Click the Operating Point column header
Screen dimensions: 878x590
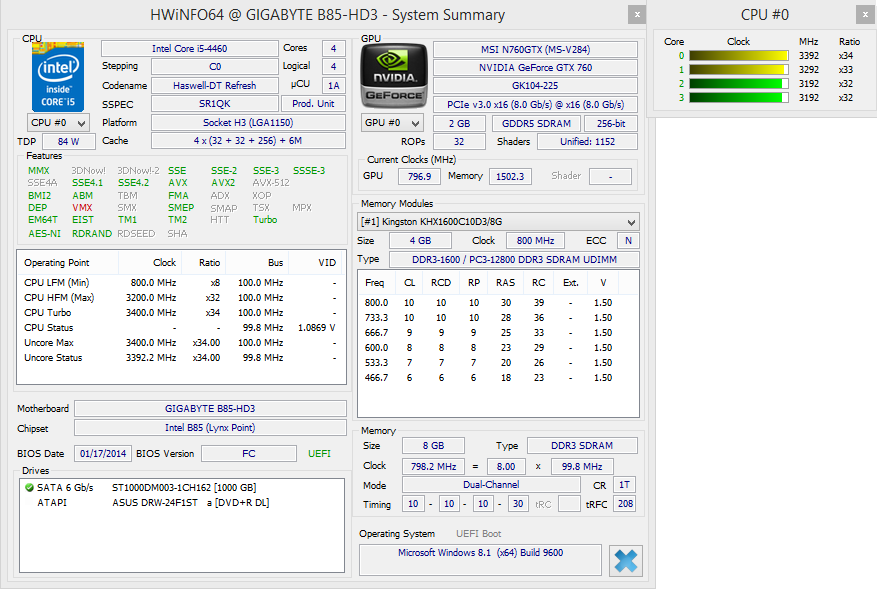point(68,263)
